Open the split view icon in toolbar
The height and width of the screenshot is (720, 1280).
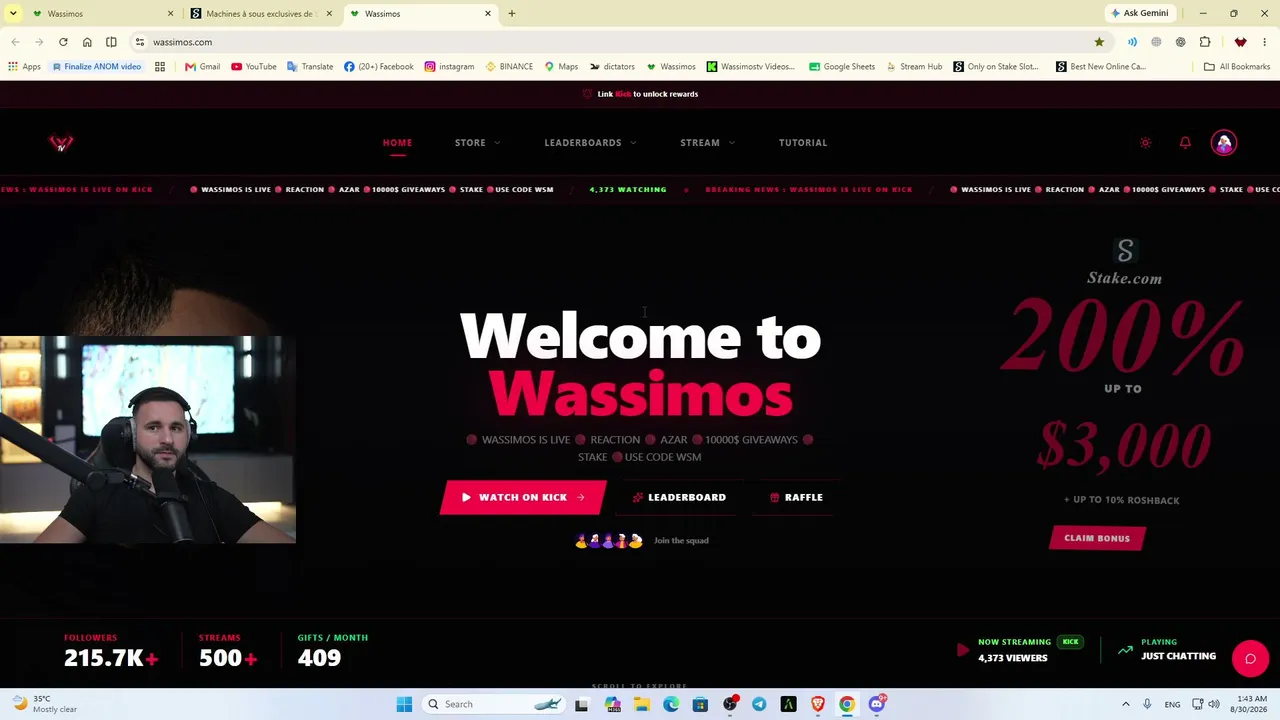pyautogui.click(x=111, y=42)
